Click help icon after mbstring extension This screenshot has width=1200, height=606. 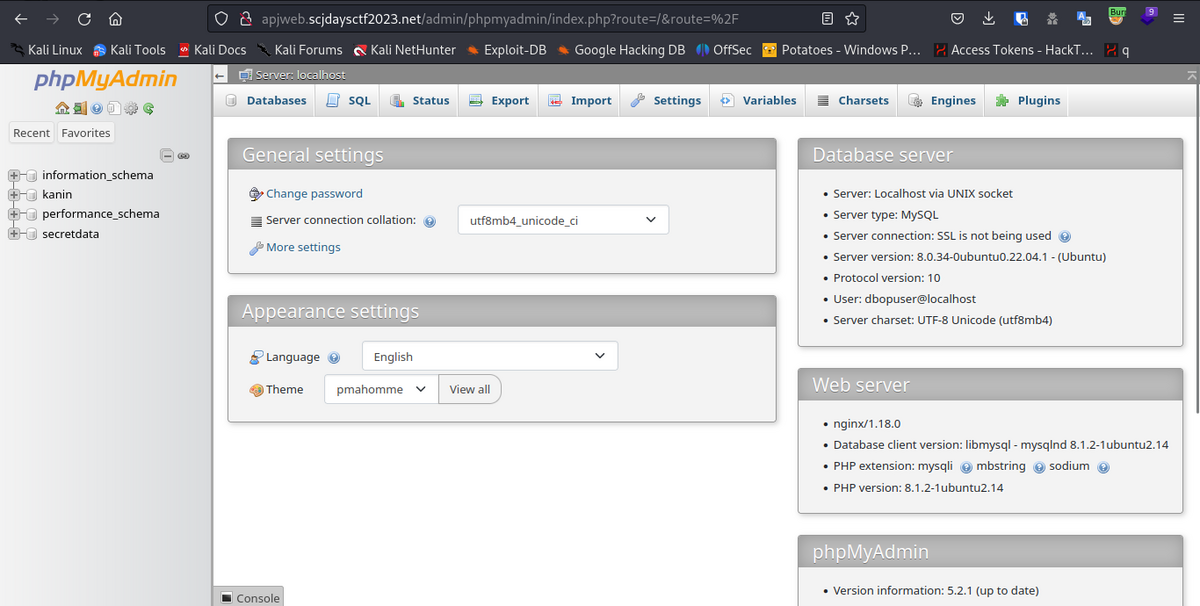coord(1039,467)
